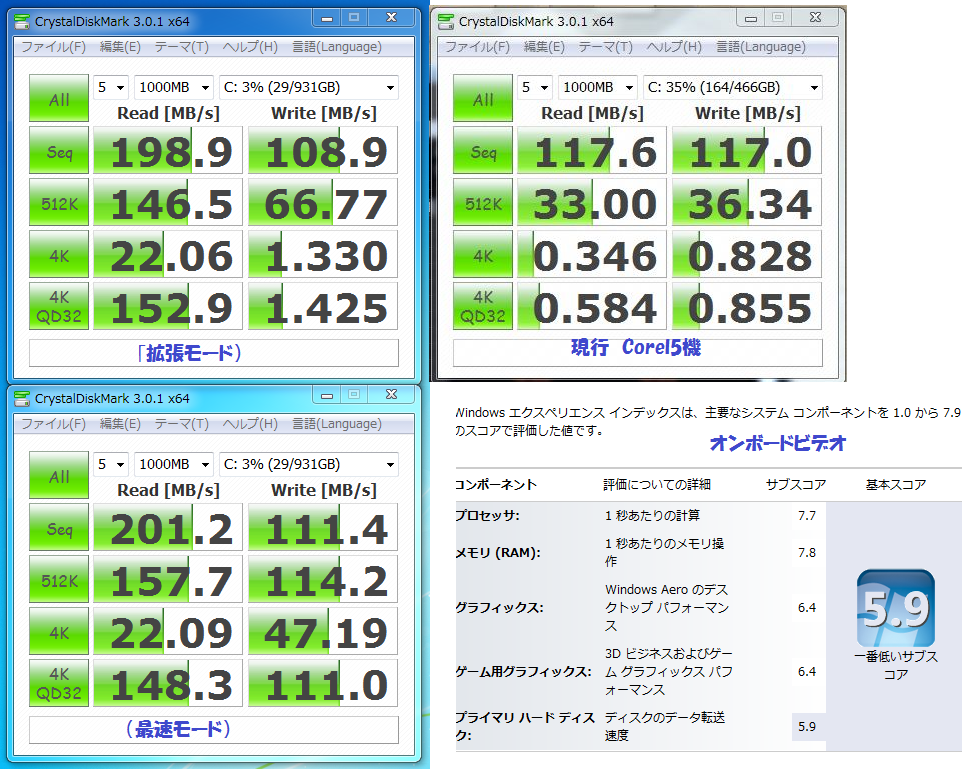The width and height of the screenshot is (979, 769).
Task: Select Seq read value 198.9
Action: 167,150
